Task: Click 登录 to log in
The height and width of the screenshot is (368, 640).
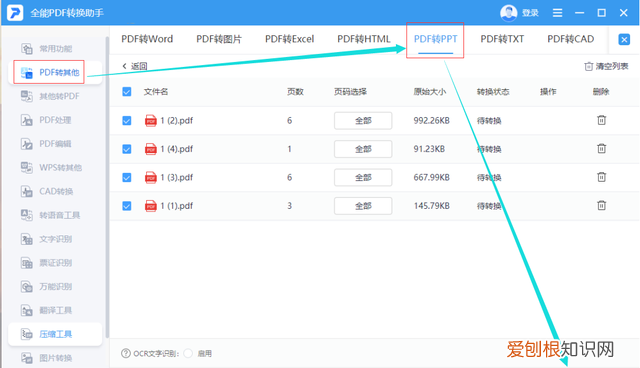Action: pyautogui.click(x=530, y=13)
